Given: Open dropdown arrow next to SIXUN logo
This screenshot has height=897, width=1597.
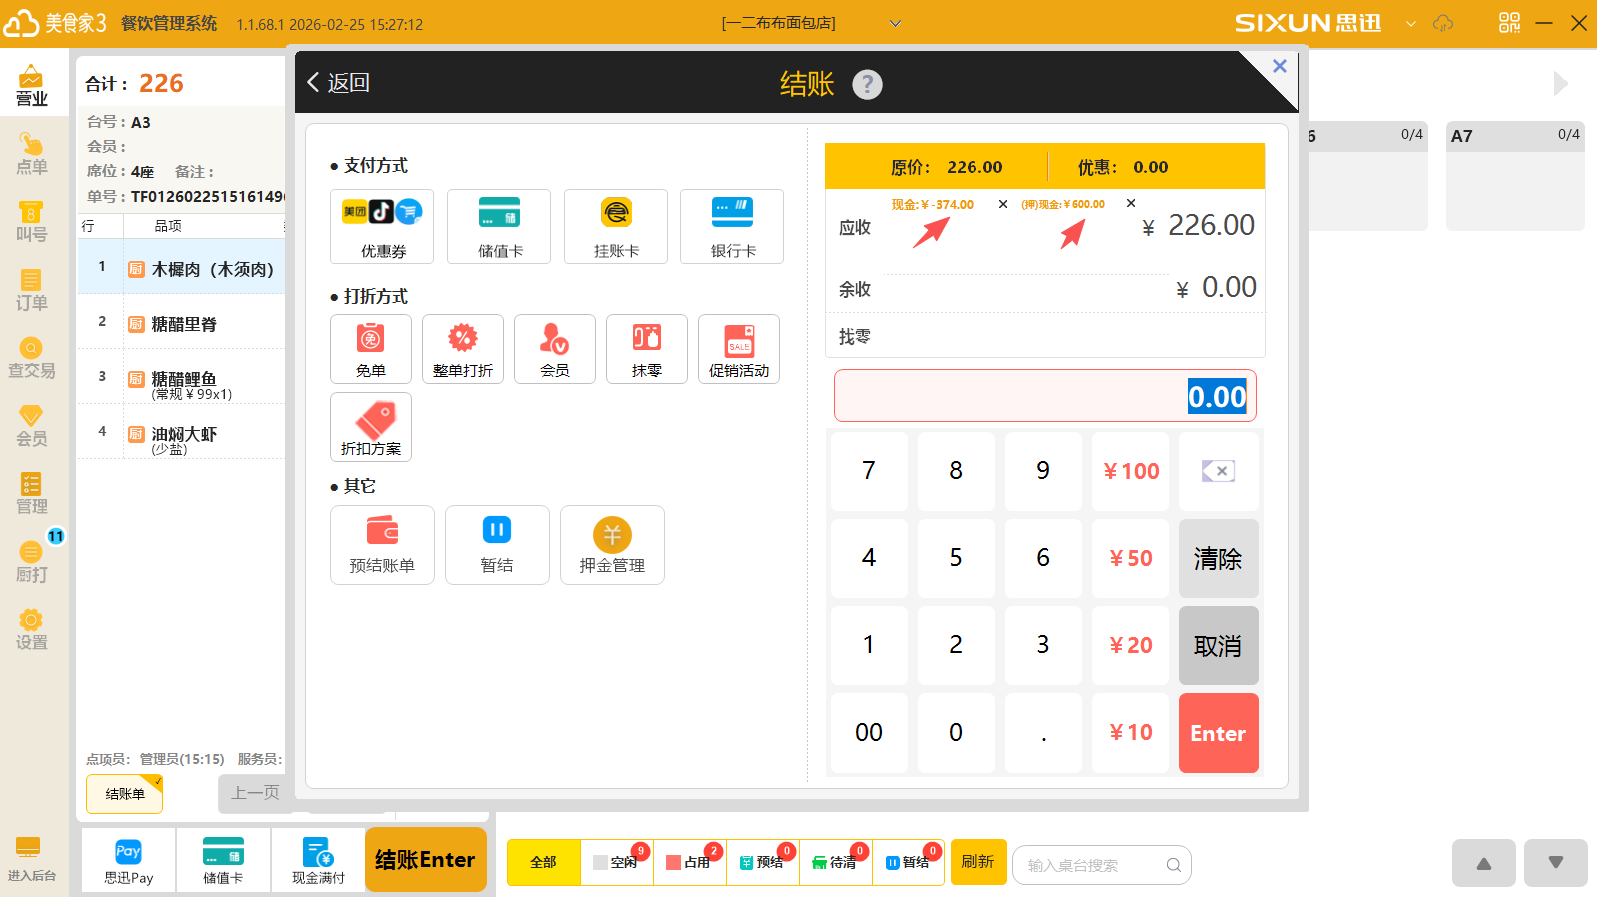Looking at the screenshot, I should 1411,23.
